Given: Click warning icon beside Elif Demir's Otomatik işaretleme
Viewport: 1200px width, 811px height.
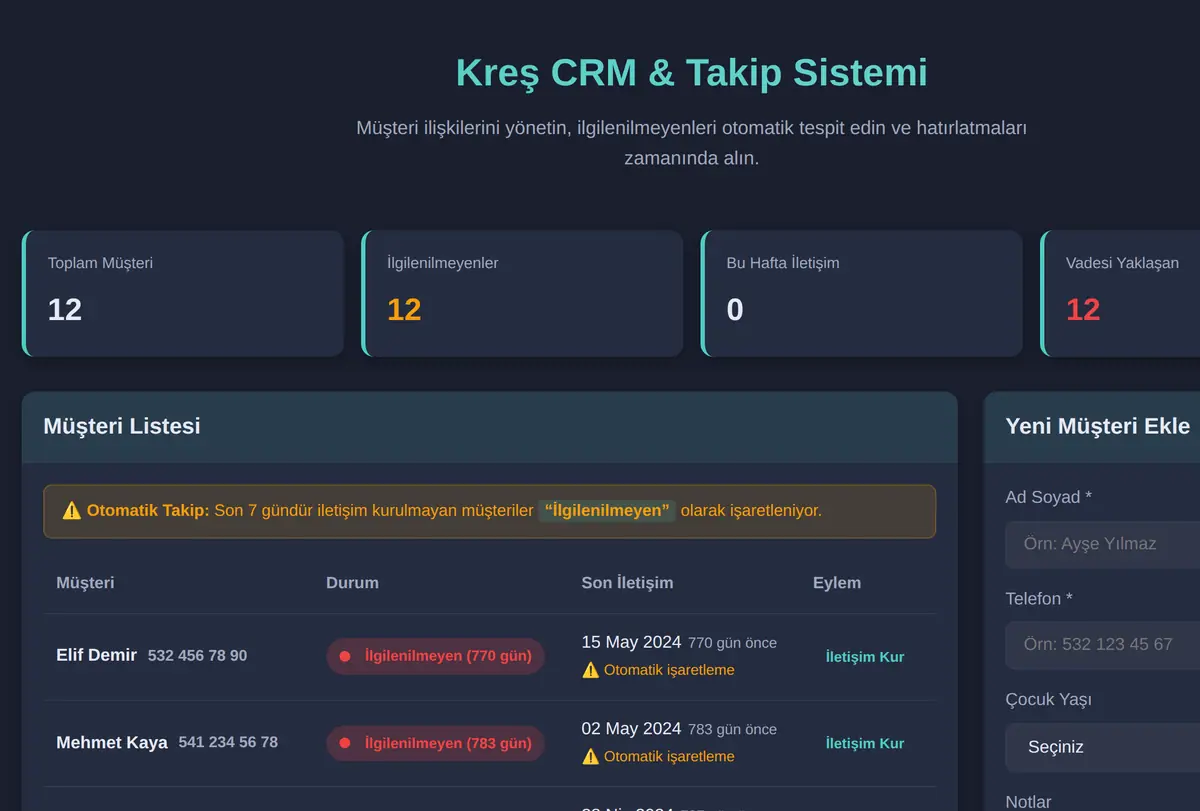Looking at the screenshot, I should pyautogui.click(x=591, y=670).
